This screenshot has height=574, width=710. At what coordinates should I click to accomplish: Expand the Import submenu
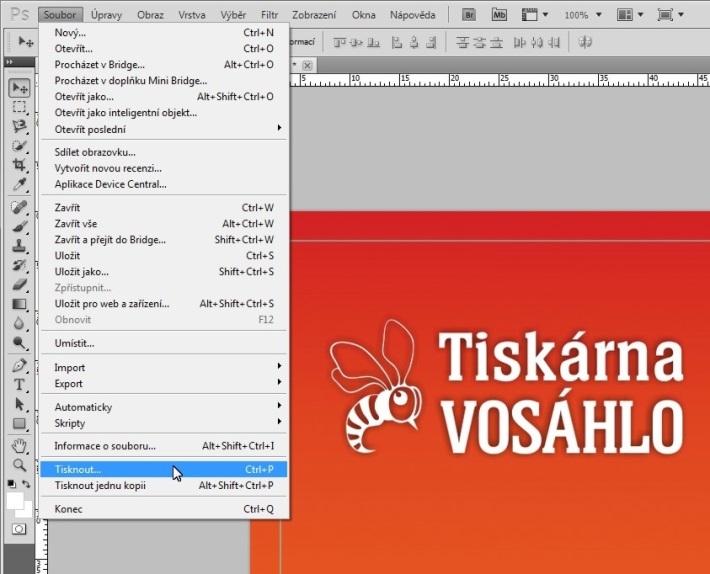click(164, 367)
